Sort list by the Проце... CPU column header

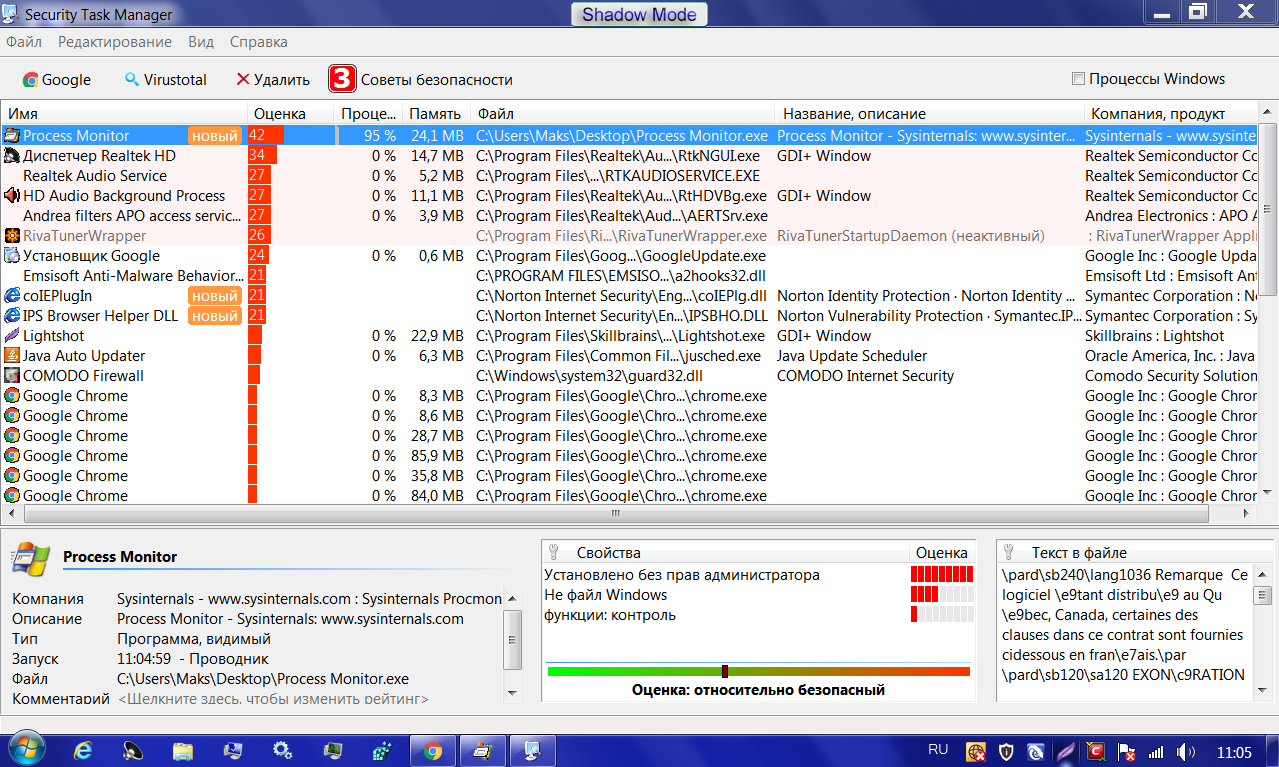coord(368,113)
